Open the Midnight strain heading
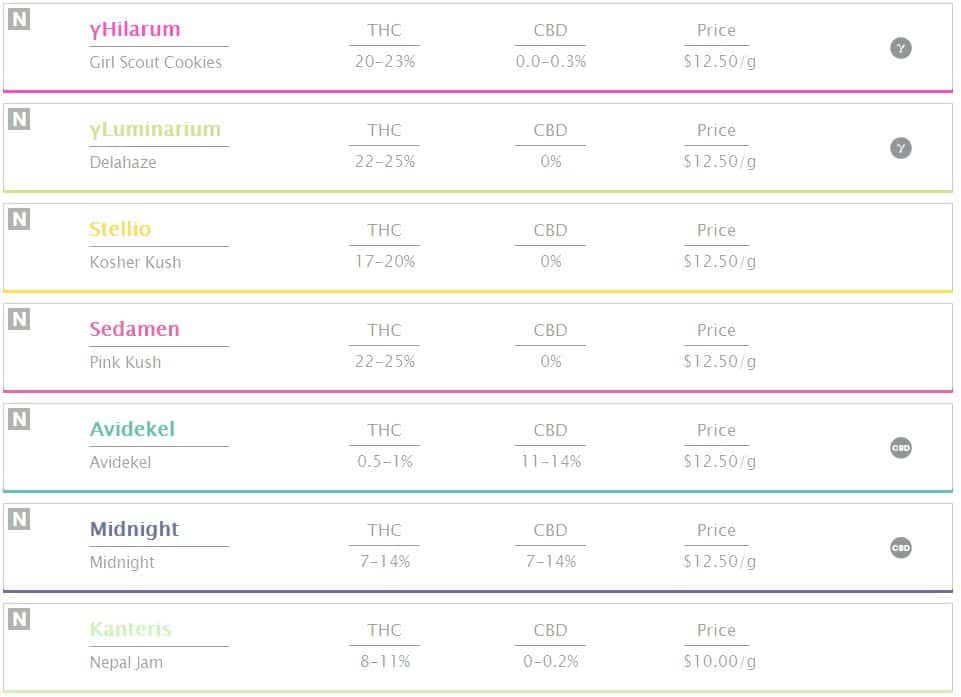 point(134,530)
